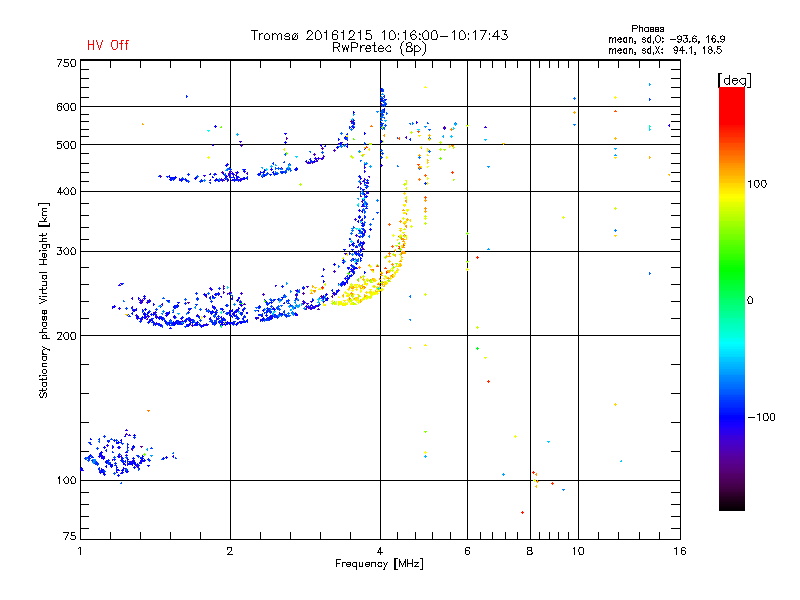Viewport: 800px width, 600px height.
Task: Click the 'RwPretec (8p)' subtitle
Action: click(379, 48)
